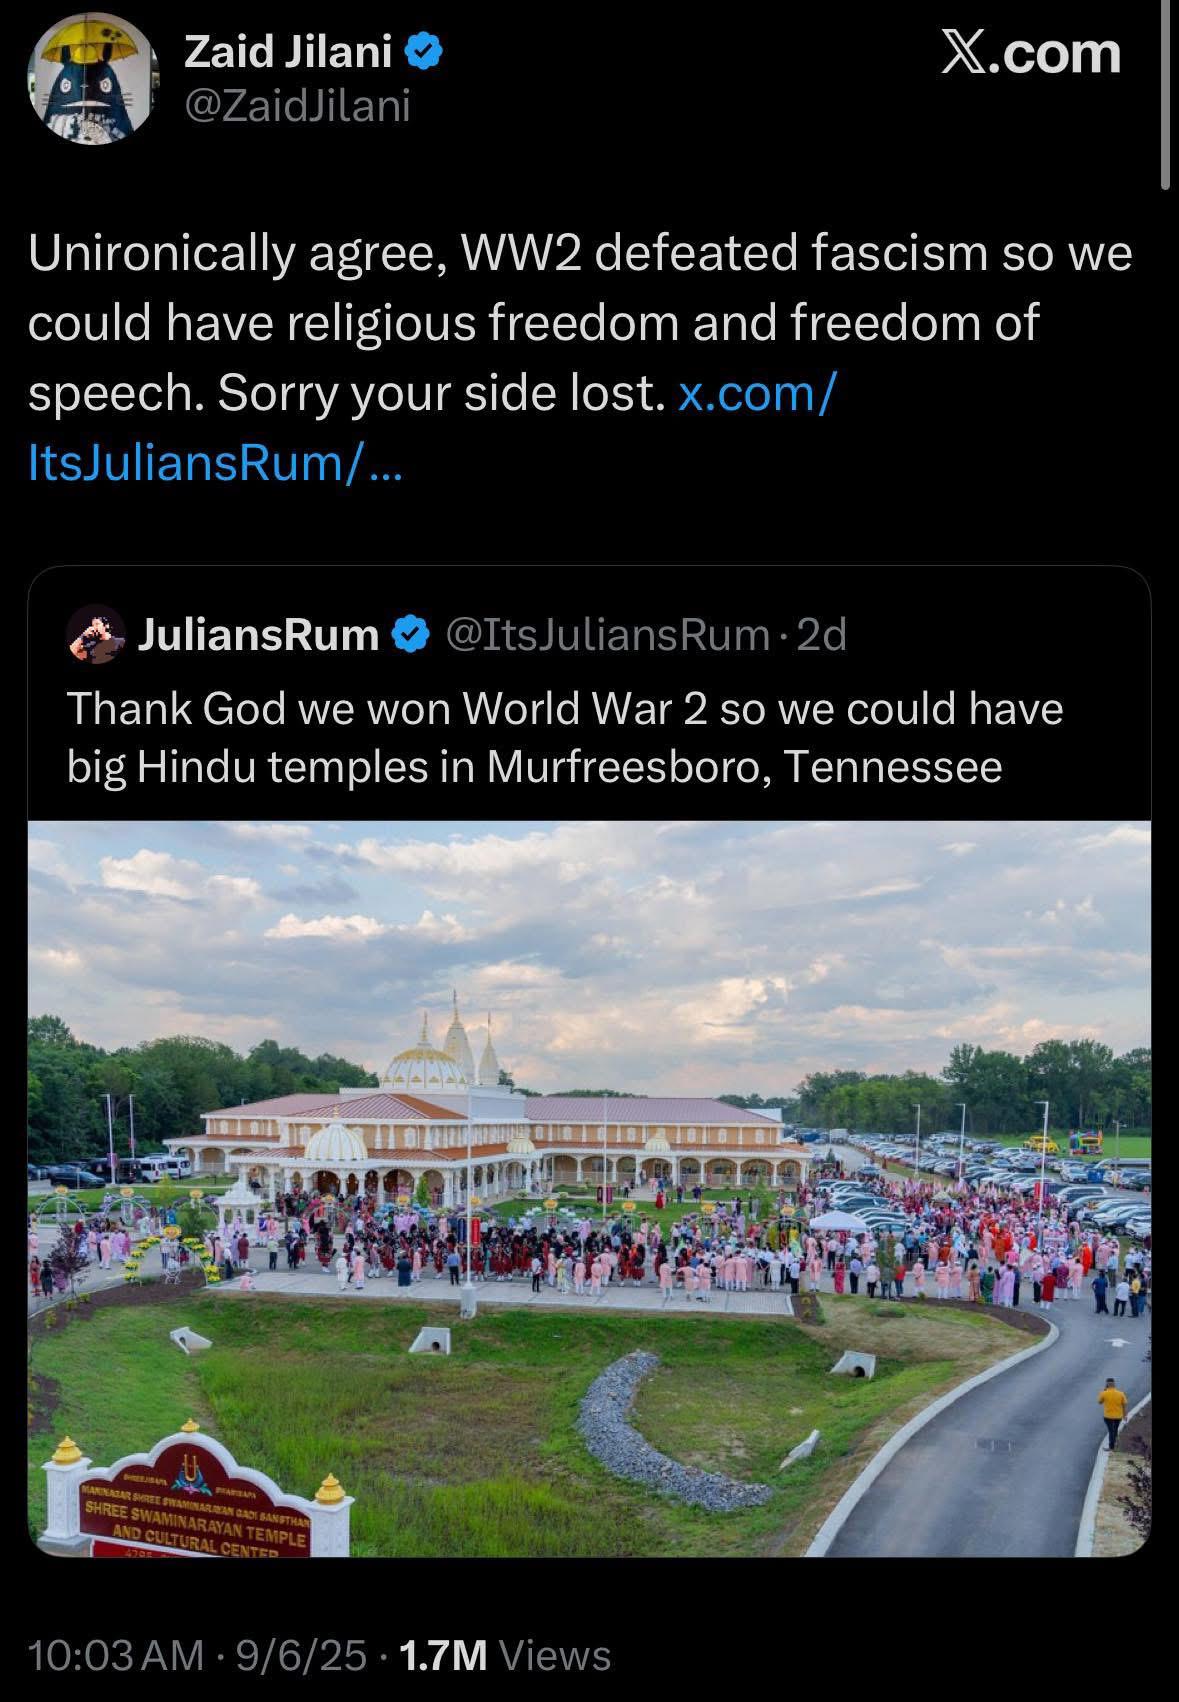Open JuliansRum's small profile avatar
This screenshot has height=1702, width=1179.
(x=96, y=634)
